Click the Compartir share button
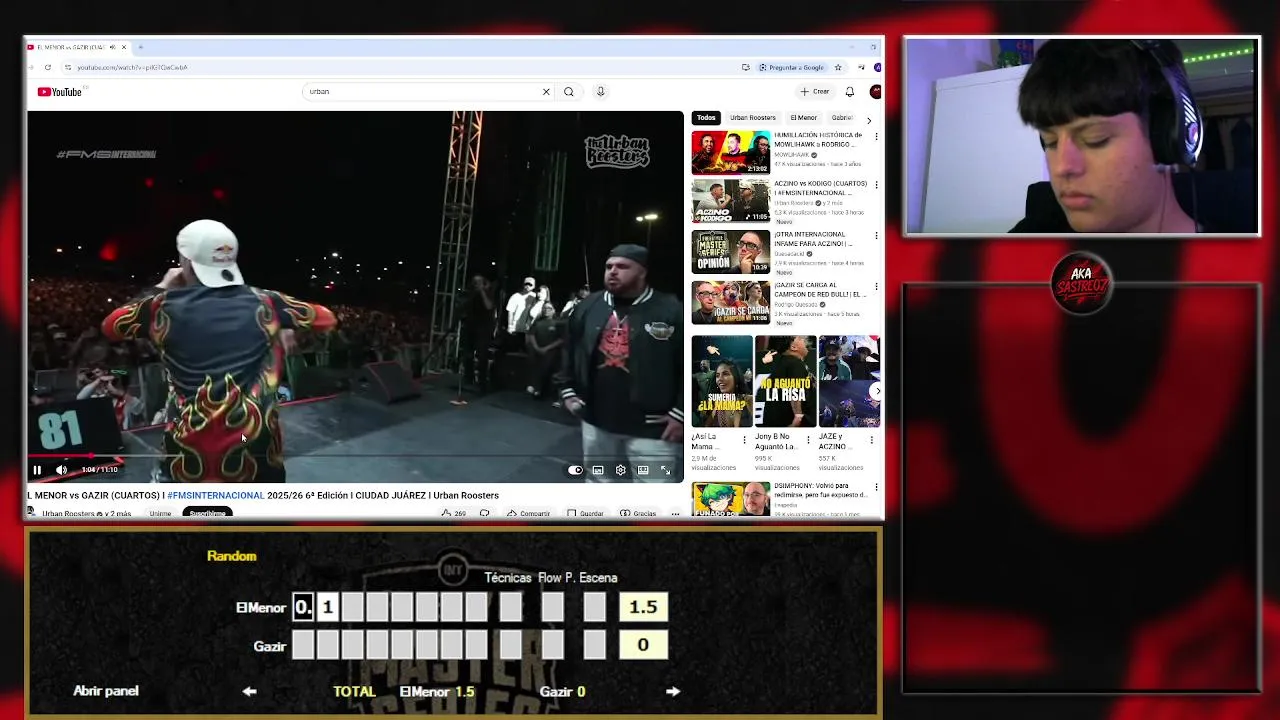Screen dimensions: 1280x720 click(x=528, y=513)
